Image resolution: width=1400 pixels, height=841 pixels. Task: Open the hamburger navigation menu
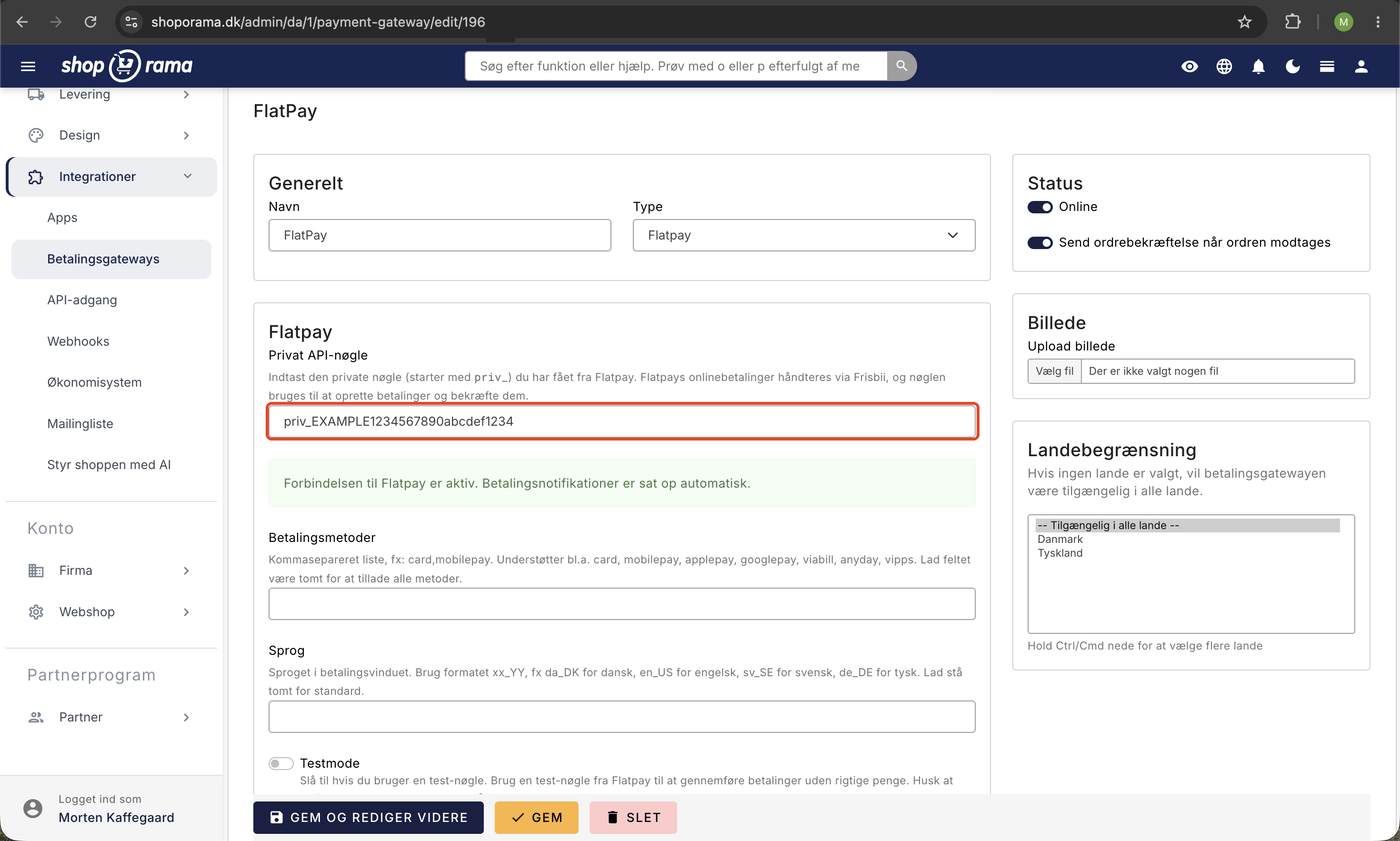pyautogui.click(x=28, y=66)
